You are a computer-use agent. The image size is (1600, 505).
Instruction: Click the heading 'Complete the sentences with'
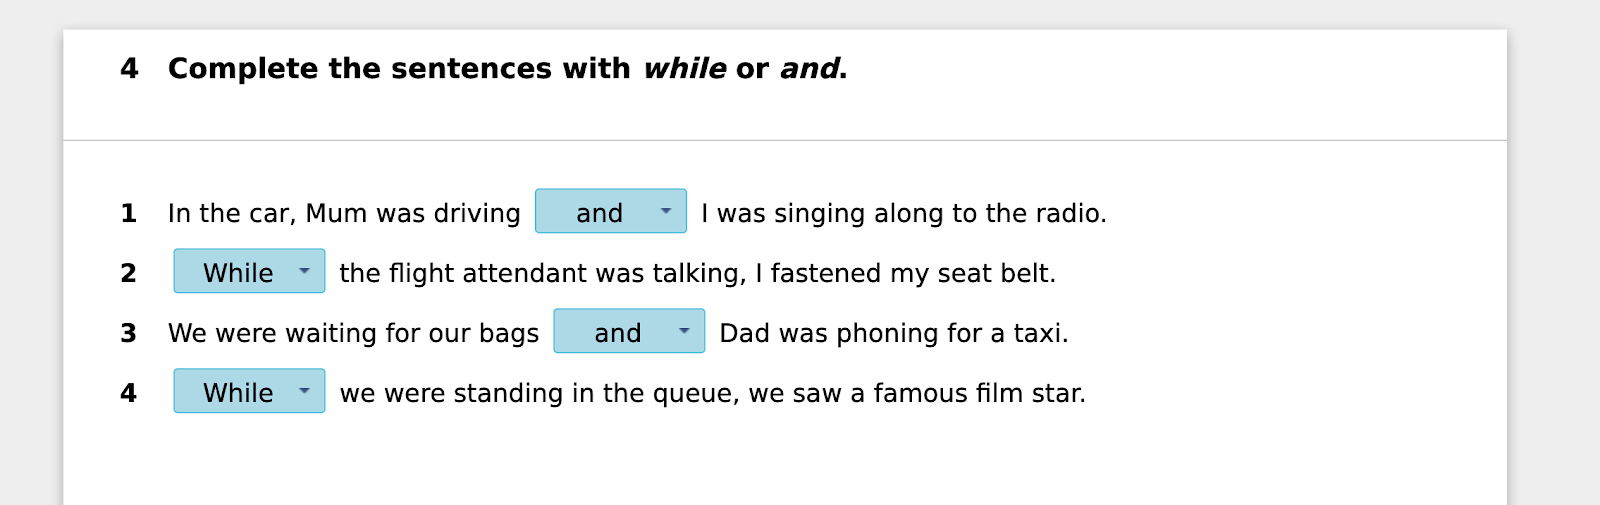[x=398, y=69]
